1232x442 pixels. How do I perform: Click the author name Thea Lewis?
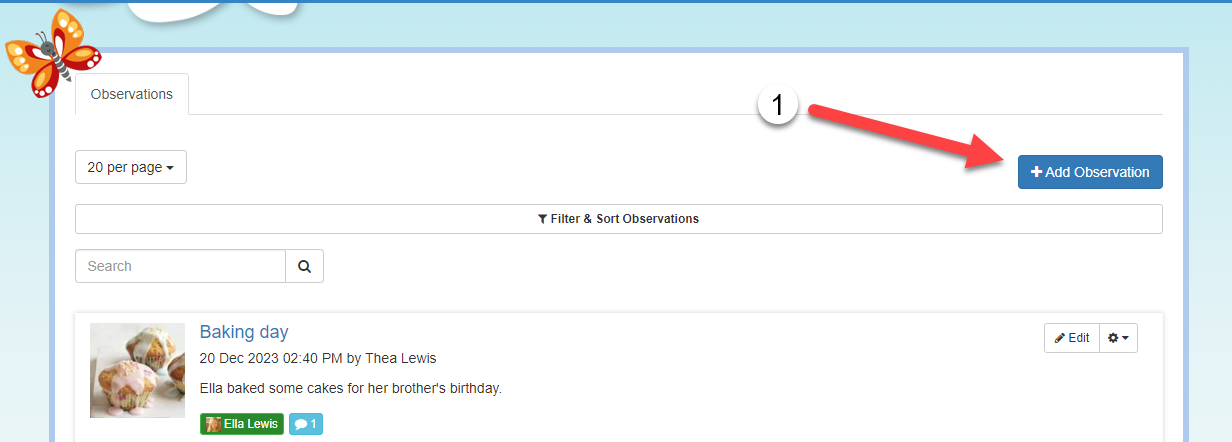400,358
